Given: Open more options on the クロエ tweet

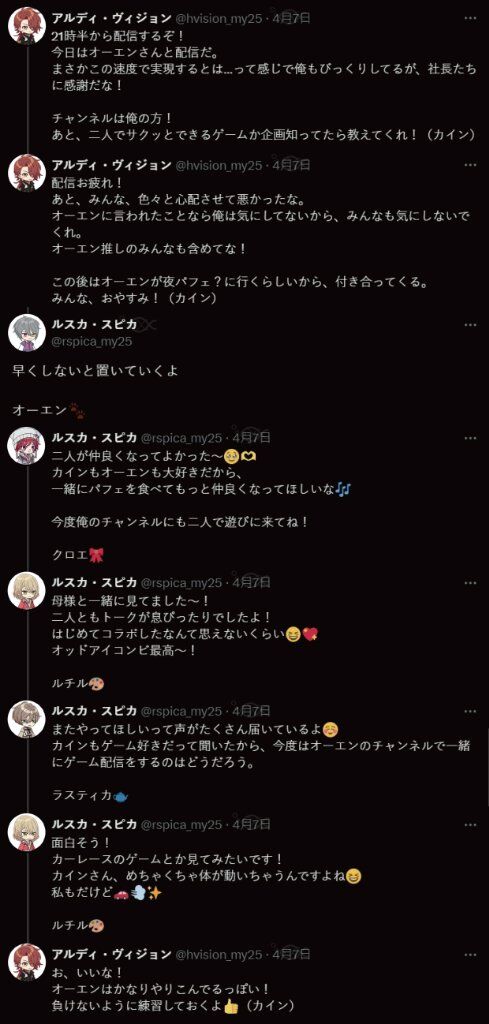Looking at the screenshot, I should [x=470, y=437].
